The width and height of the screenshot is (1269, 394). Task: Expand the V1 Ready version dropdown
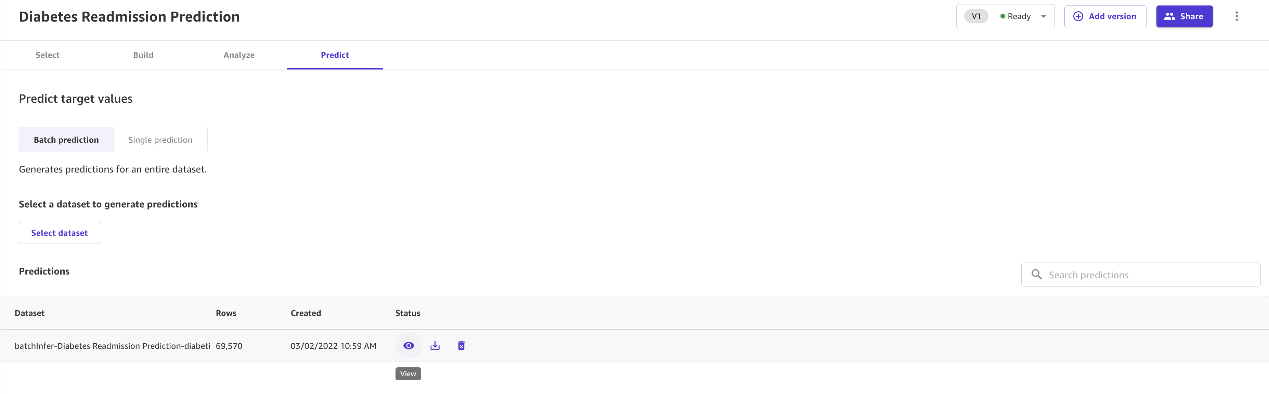[x=1044, y=16]
